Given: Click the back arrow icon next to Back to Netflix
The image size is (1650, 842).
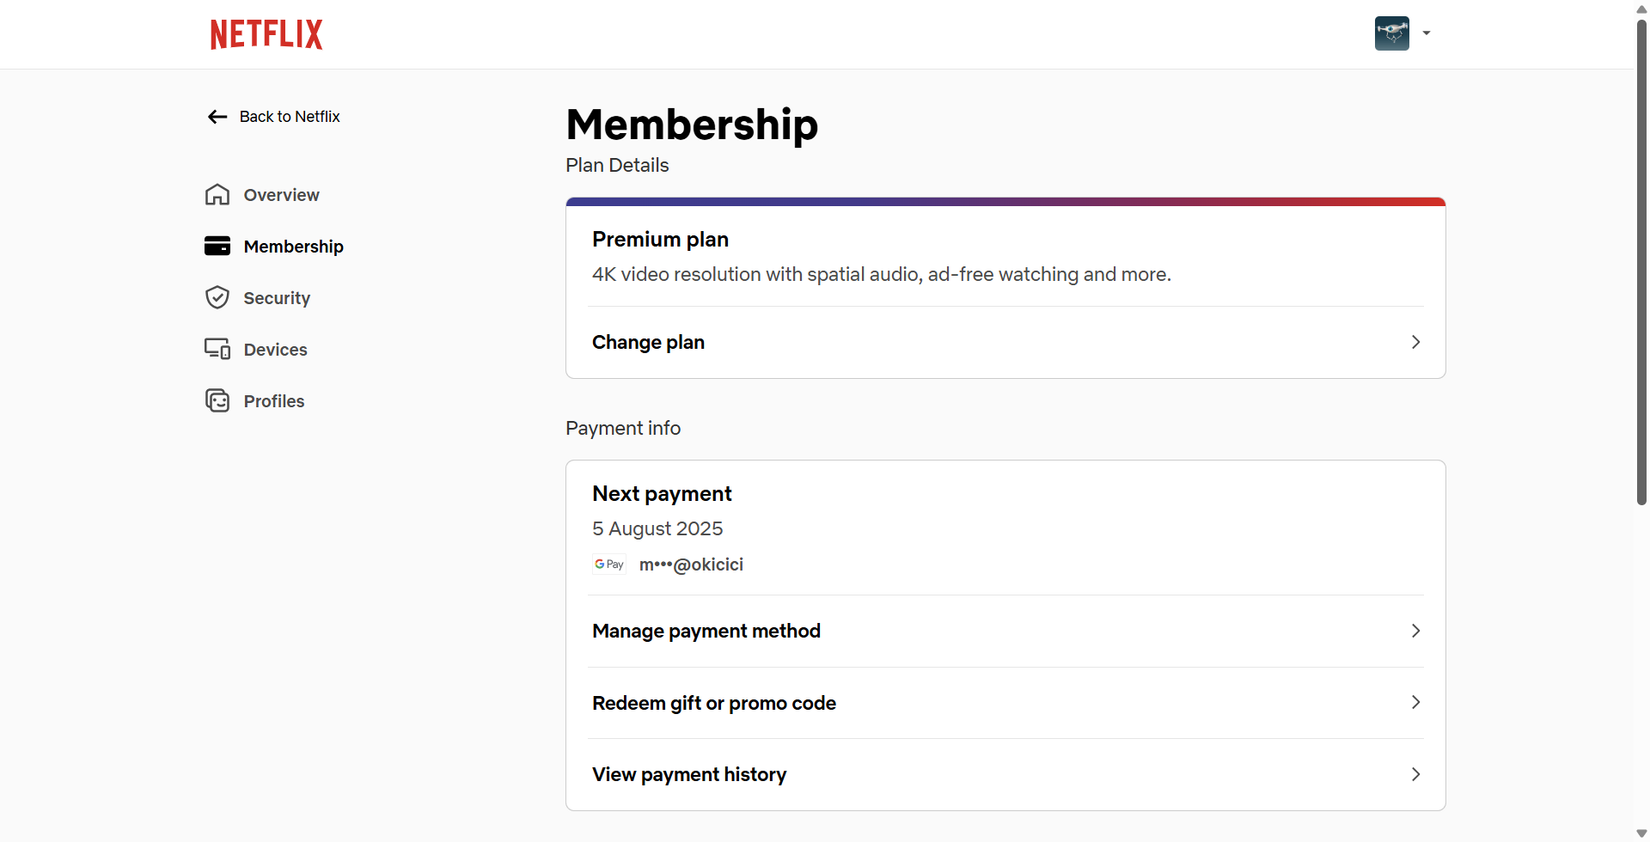Looking at the screenshot, I should point(217,116).
